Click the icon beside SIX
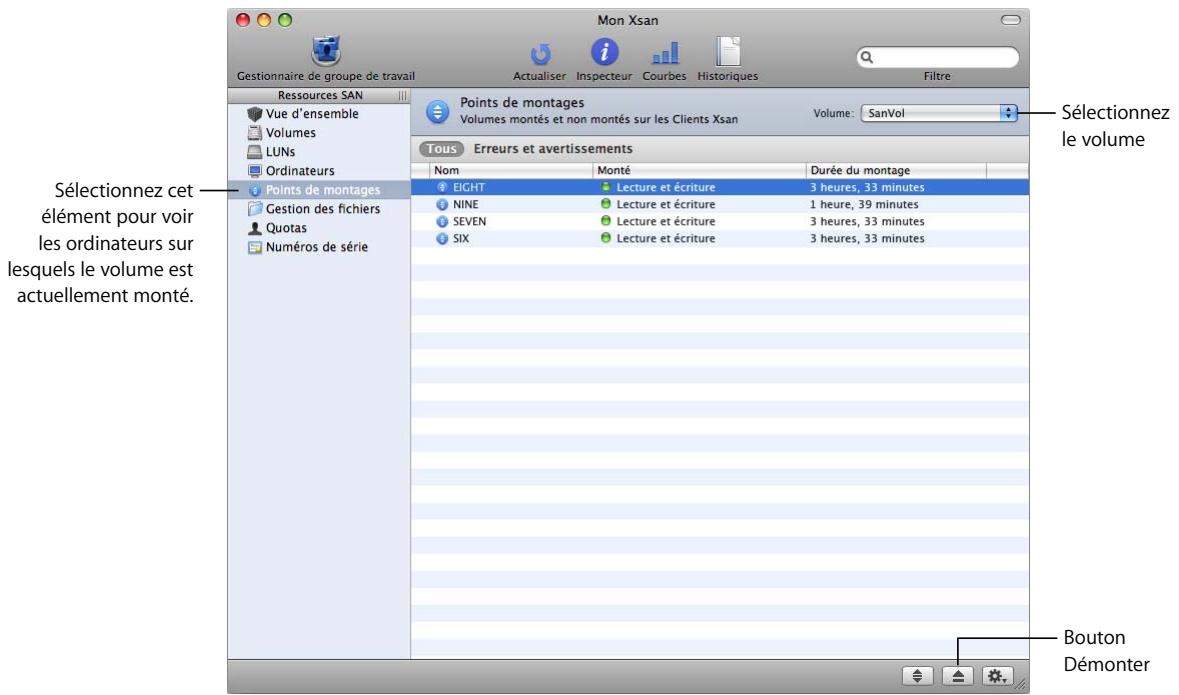Image resolution: width=1179 pixels, height=695 pixels. click(x=442, y=238)
